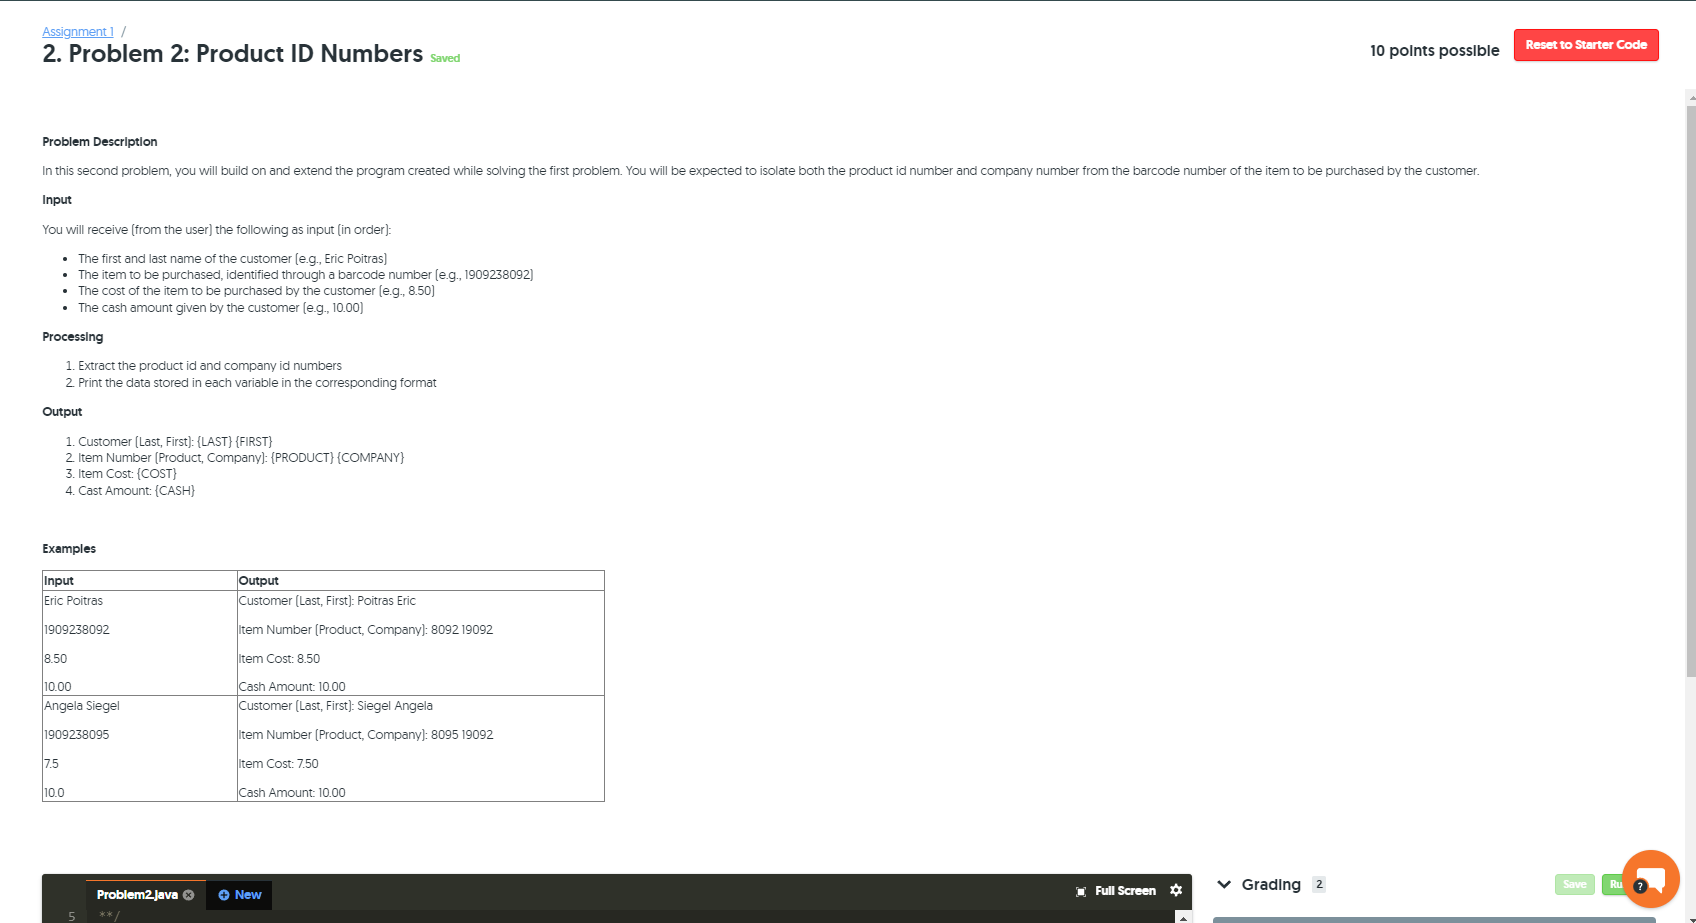
Task: Close the Problem2.java tab with its x icon
Action: (189, 895)
